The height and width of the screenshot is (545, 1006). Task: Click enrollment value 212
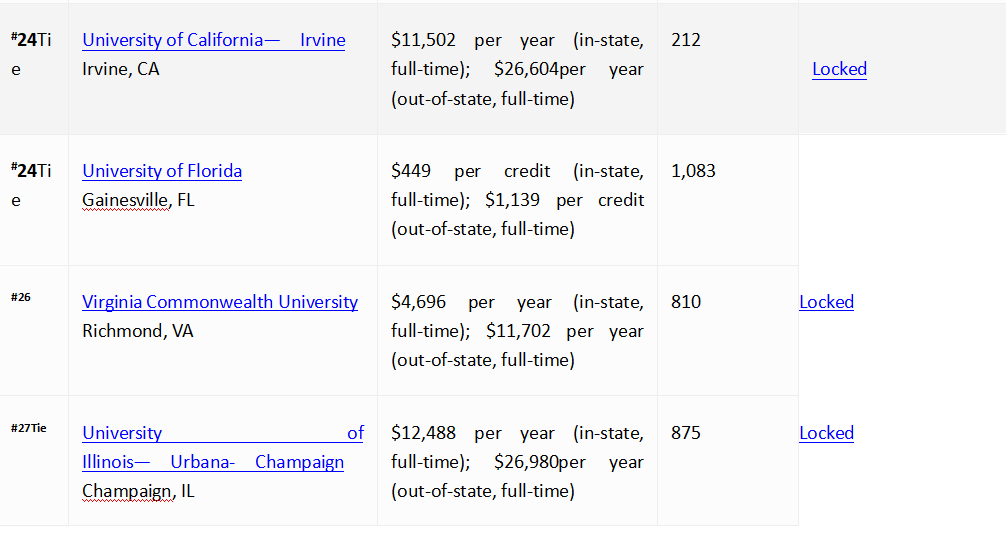pyautogui.click(x=686, y=40)
